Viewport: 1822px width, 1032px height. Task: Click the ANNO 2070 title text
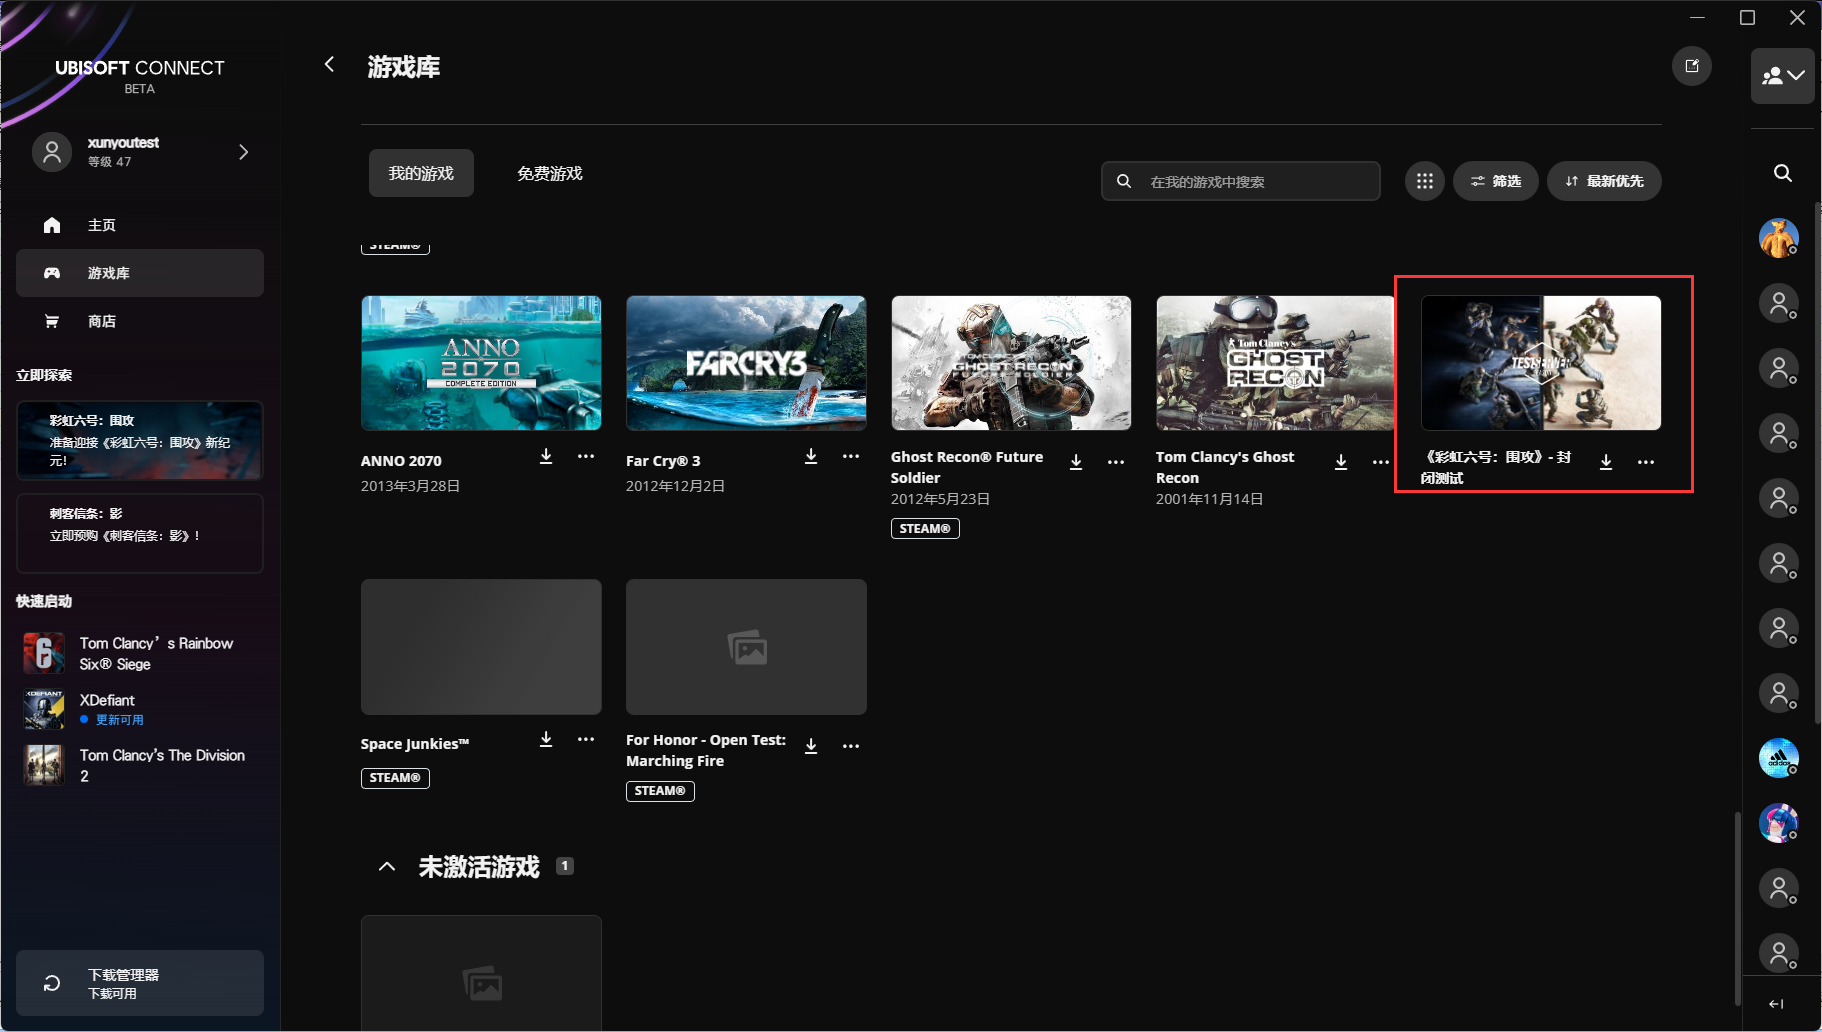point(401,461)
